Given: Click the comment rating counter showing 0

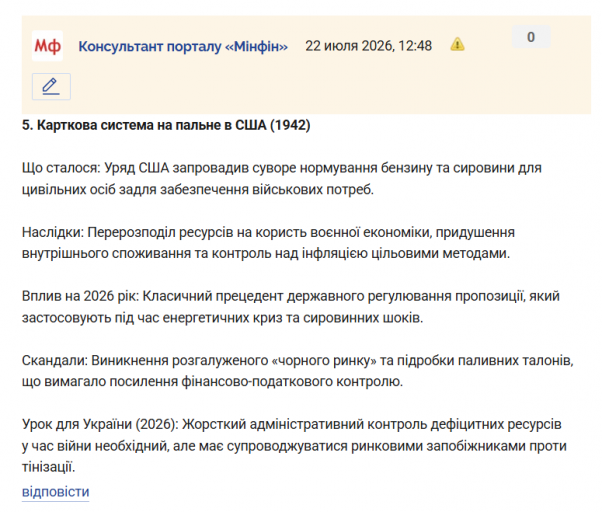Looking at the screenshot, I should coord(531,37).
